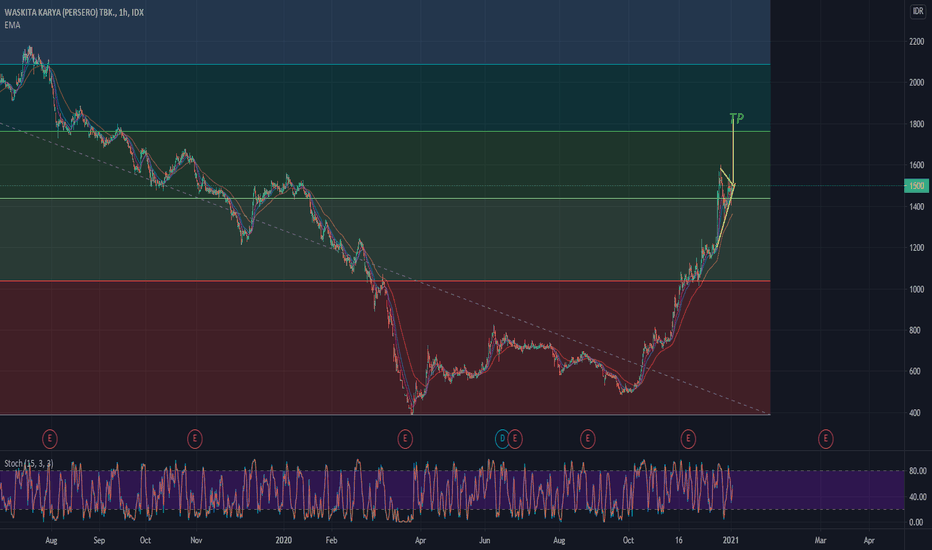Click the 0.00 stochastic scale value
This screenshot has width=932, height=550.
(x=917, y=523)
